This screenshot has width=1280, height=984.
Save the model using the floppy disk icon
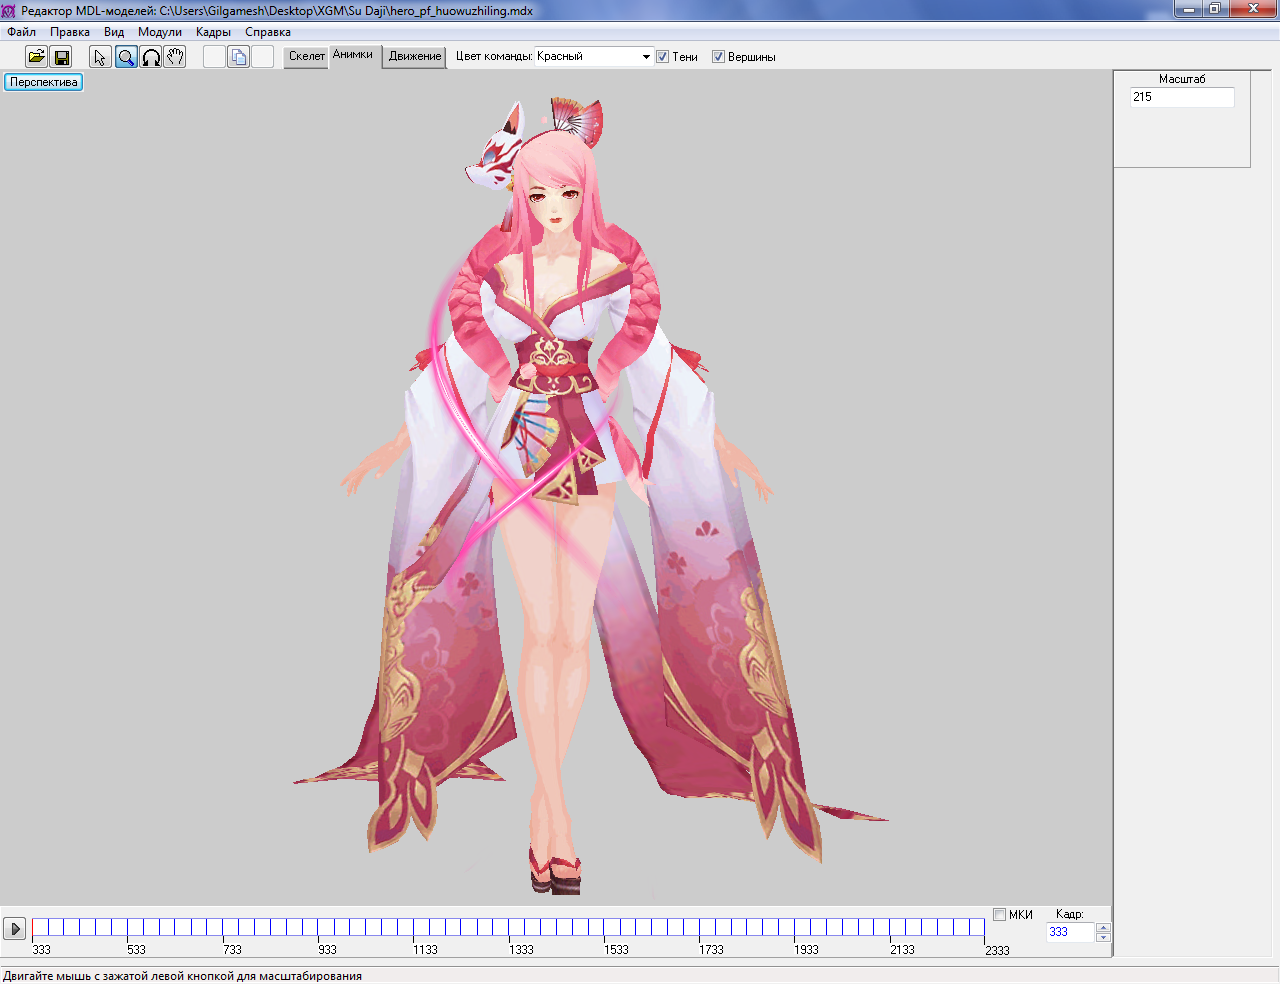pos(61,57)
